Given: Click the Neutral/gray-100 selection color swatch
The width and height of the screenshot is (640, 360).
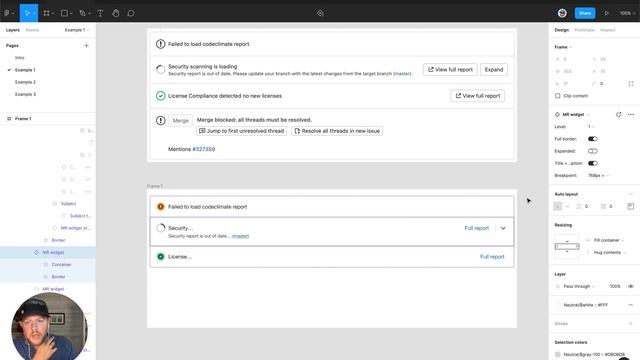Looking at the screenshot, I should pyautogui.click(x=558, y=355).
